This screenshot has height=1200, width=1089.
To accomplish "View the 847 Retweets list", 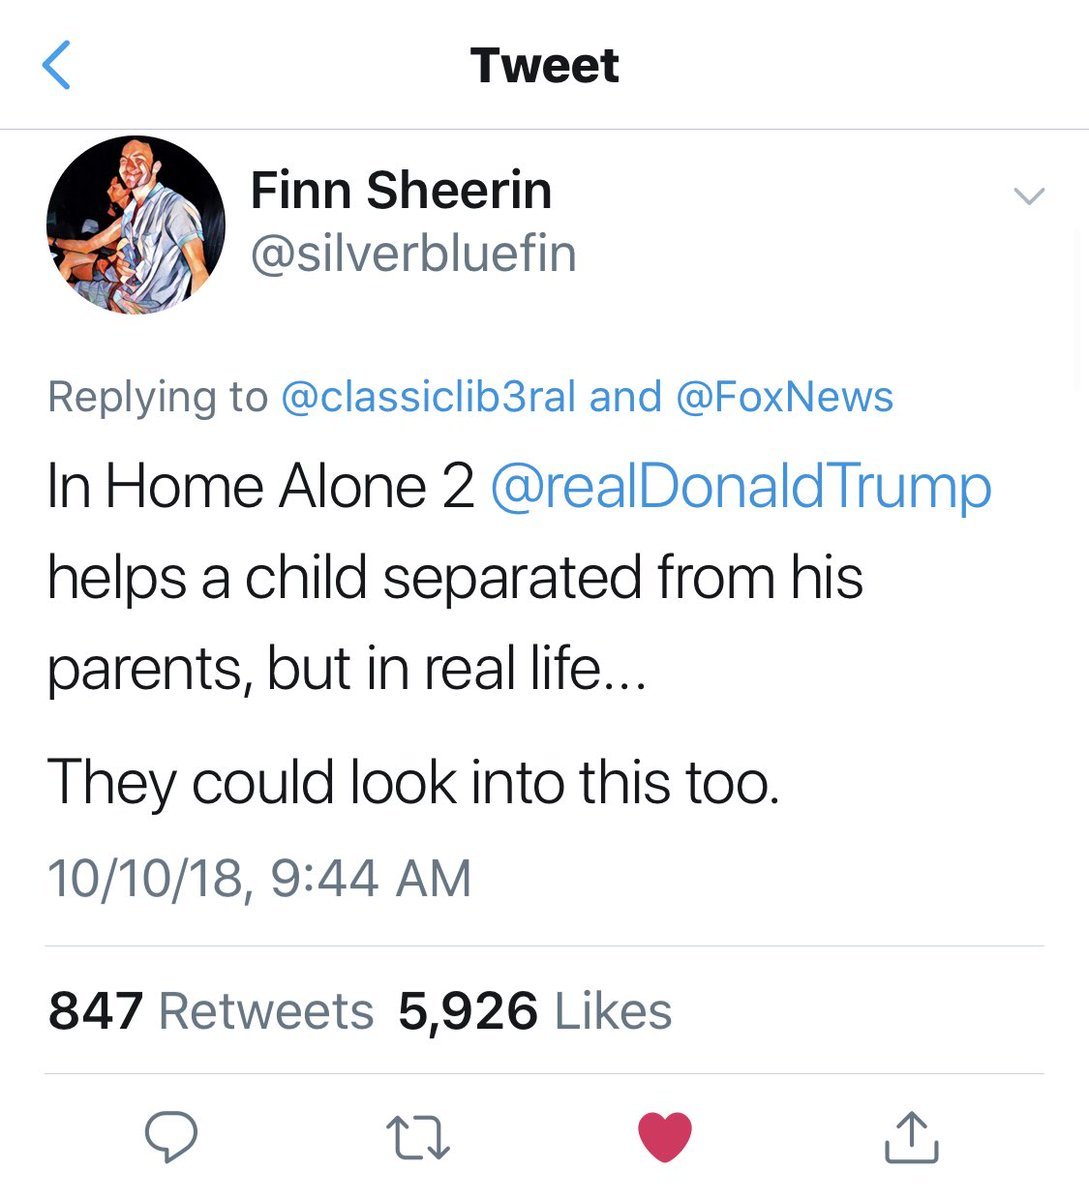I will pos(210,1010).
